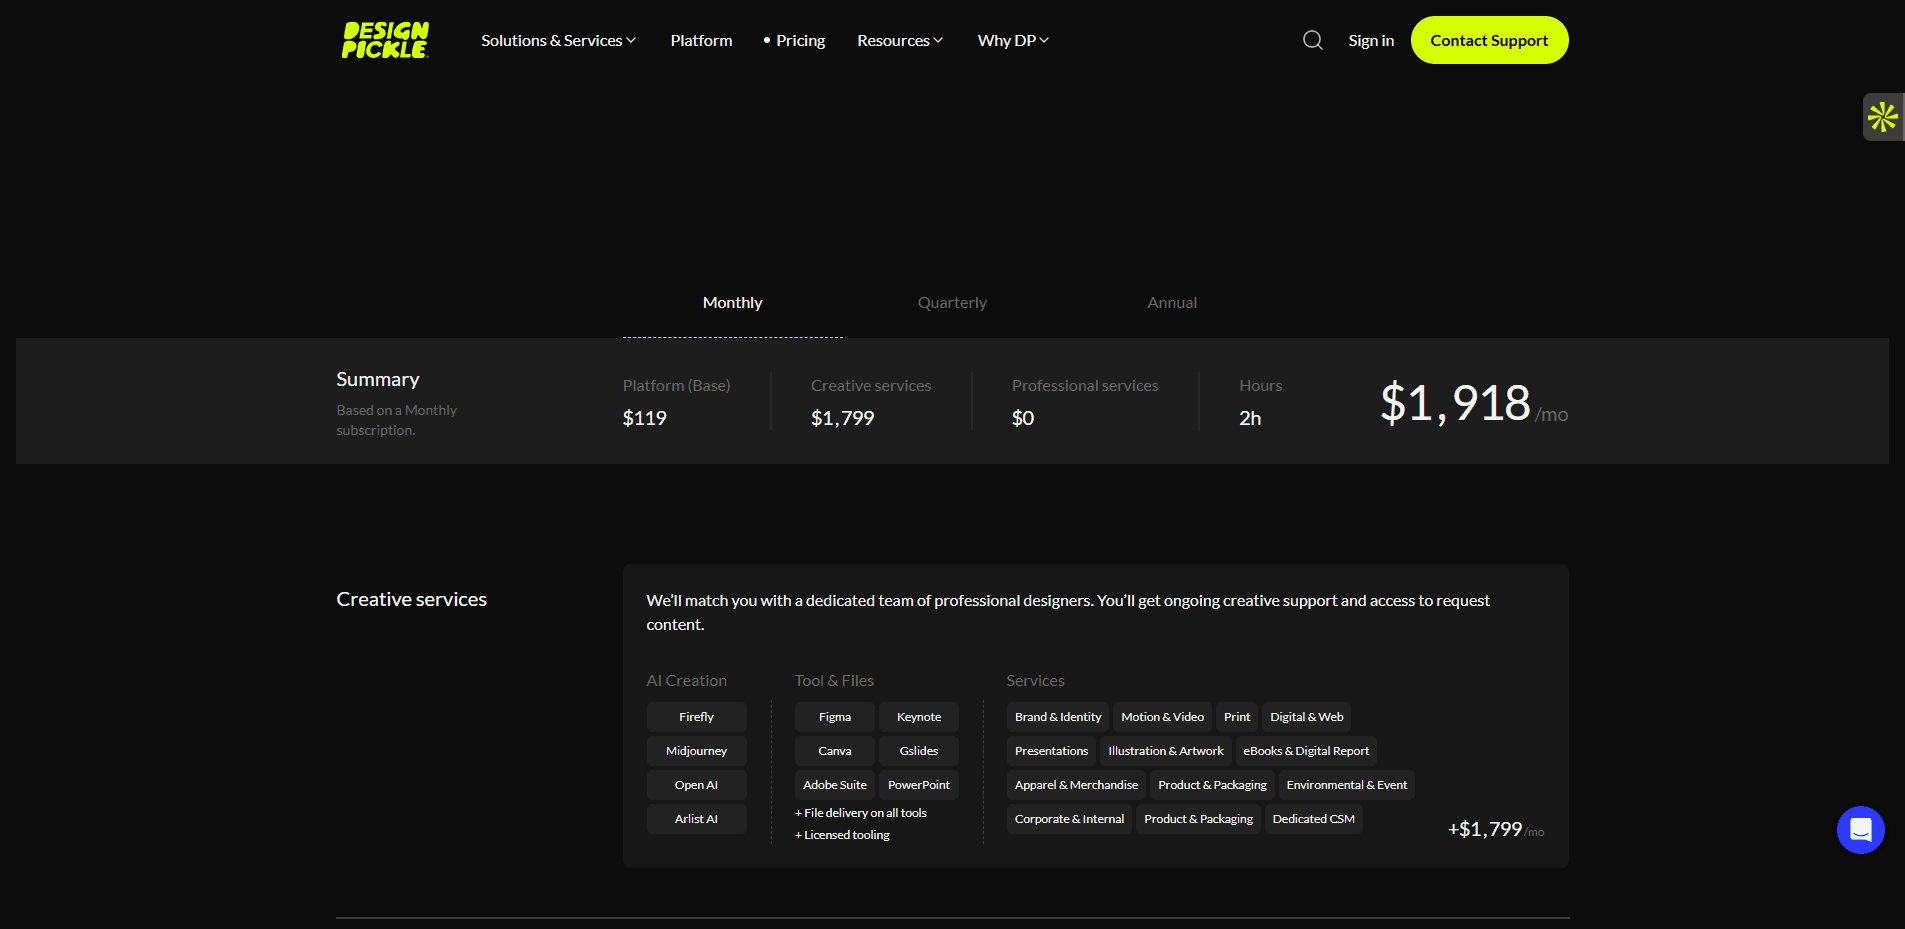Toggle the Adobe Suite tool option
The width and height of the screenshot is (1905, 929).
click(x=834, y=784)
